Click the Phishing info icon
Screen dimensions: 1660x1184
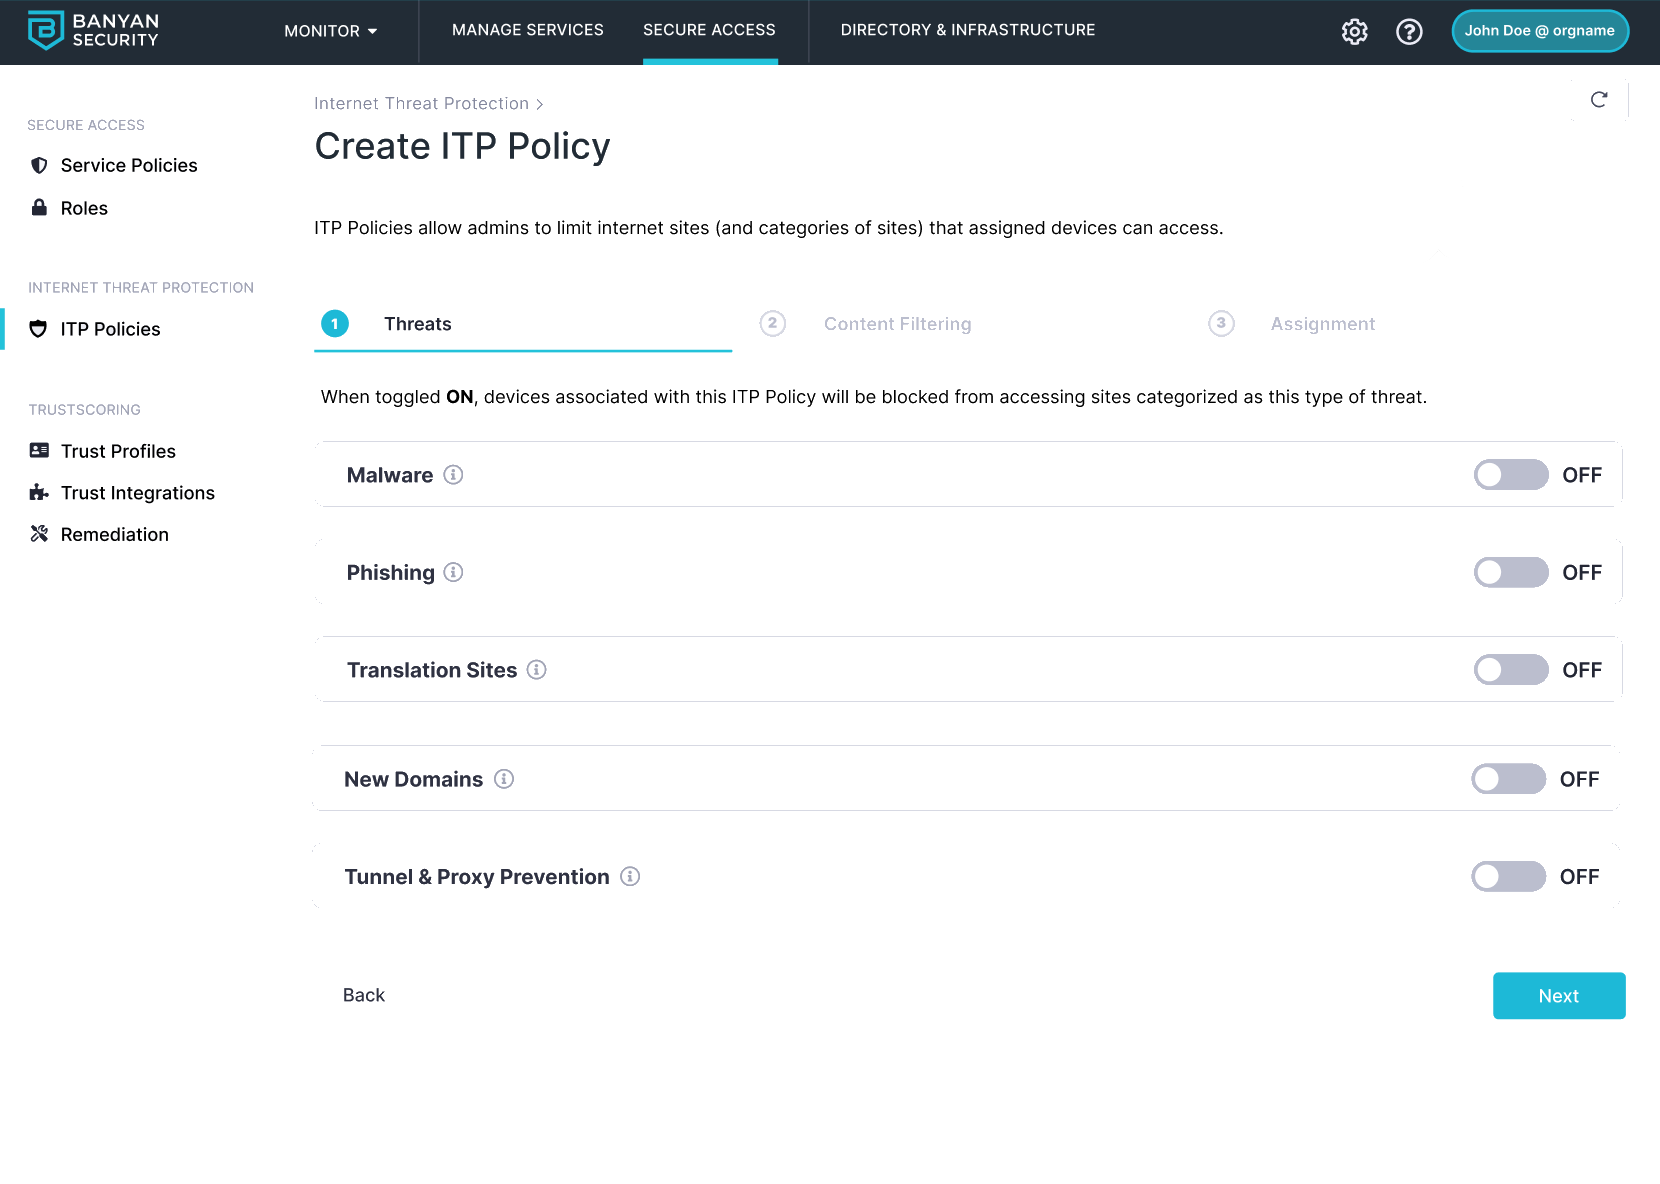click(x=453, y=573)
